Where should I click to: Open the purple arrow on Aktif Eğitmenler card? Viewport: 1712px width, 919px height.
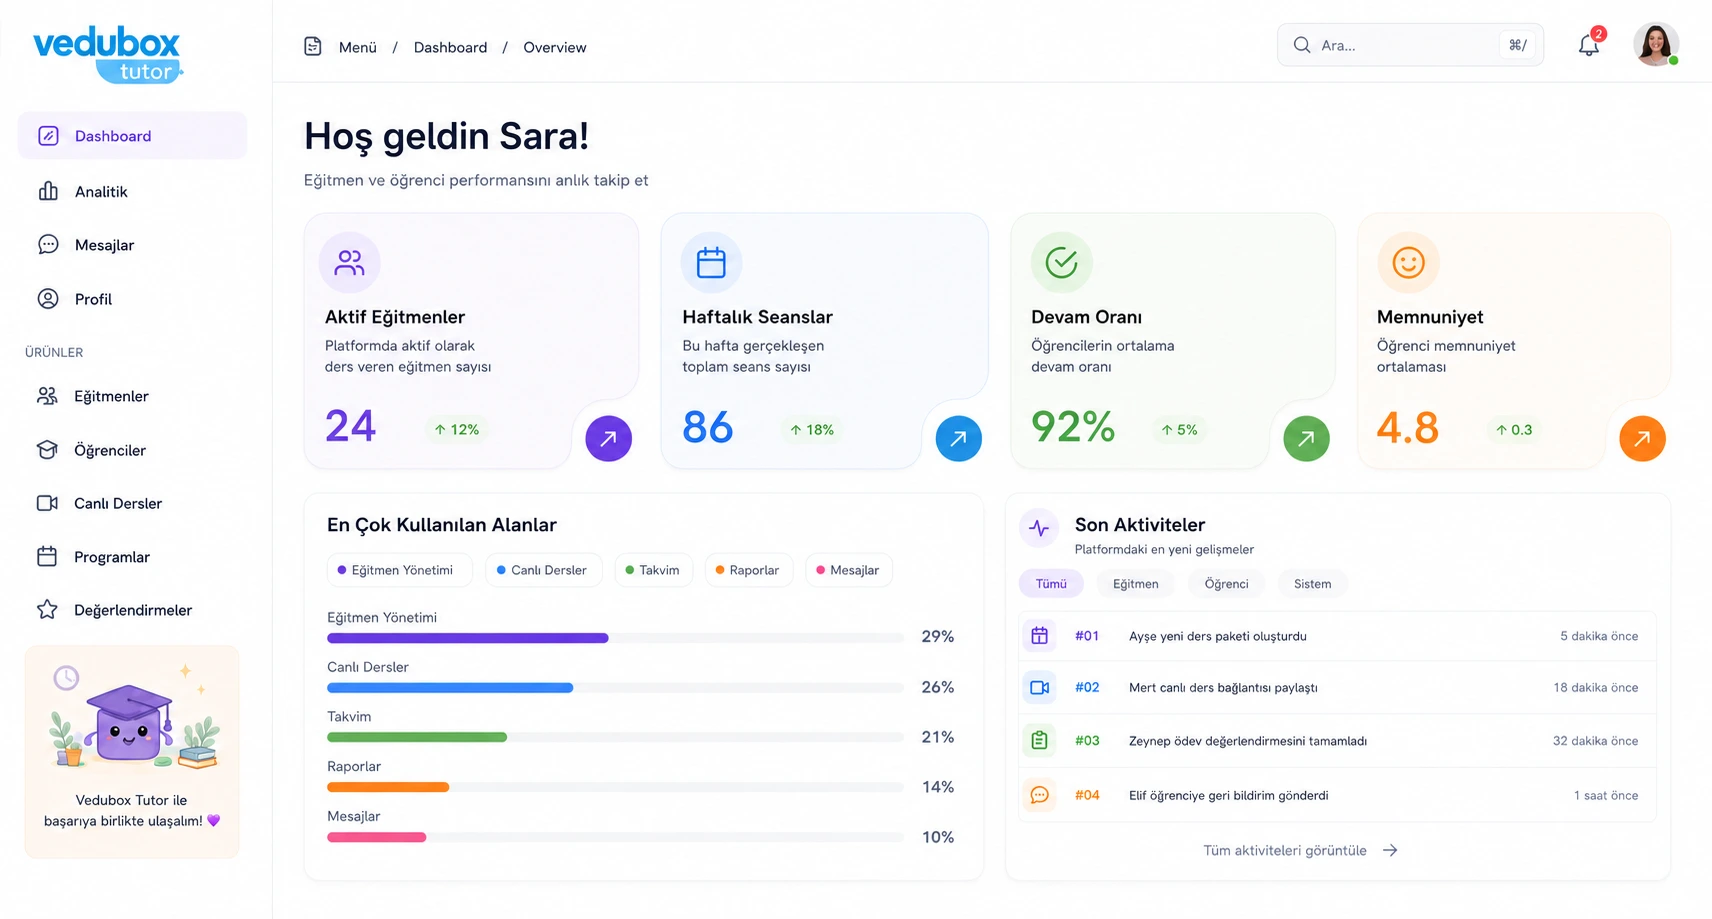coord(608,438)
